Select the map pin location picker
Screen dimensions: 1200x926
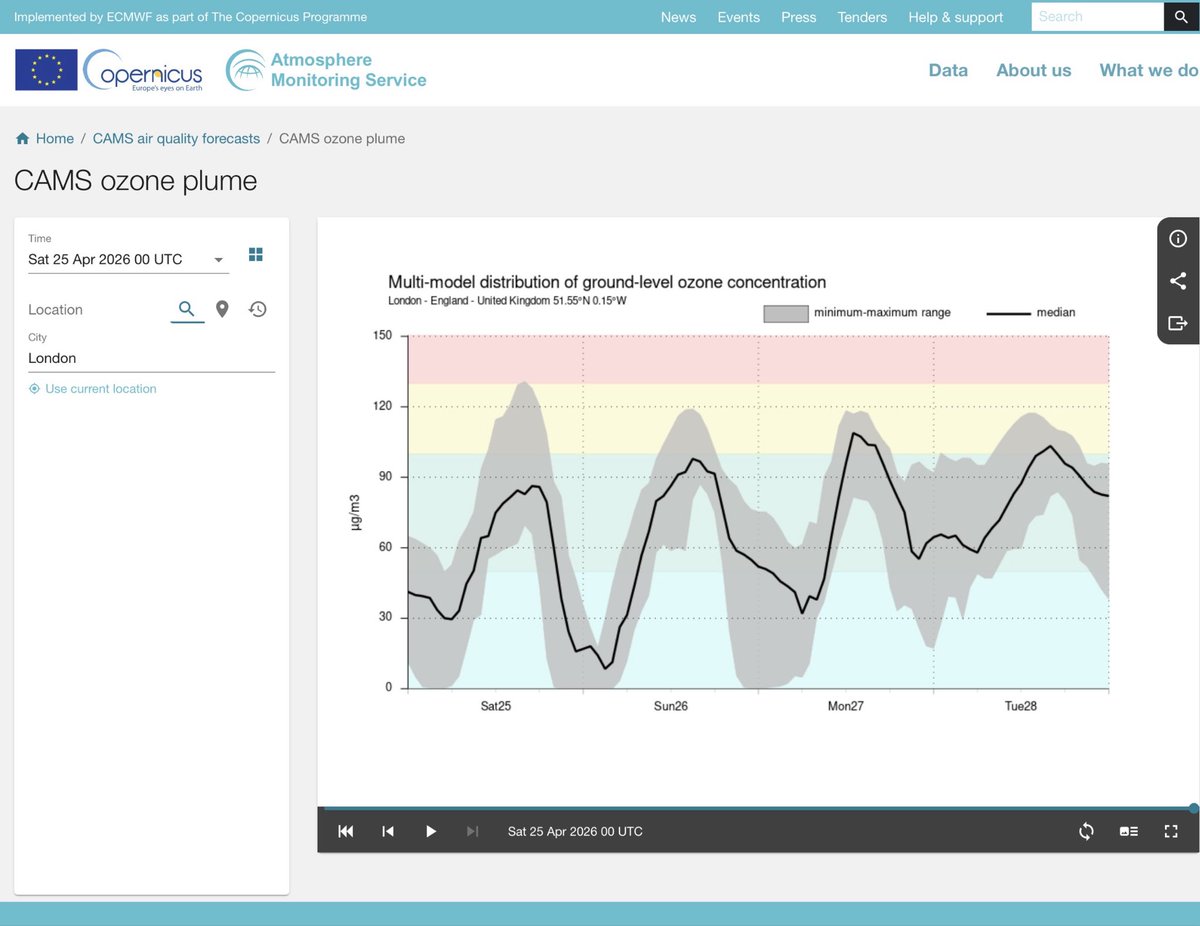222,309
